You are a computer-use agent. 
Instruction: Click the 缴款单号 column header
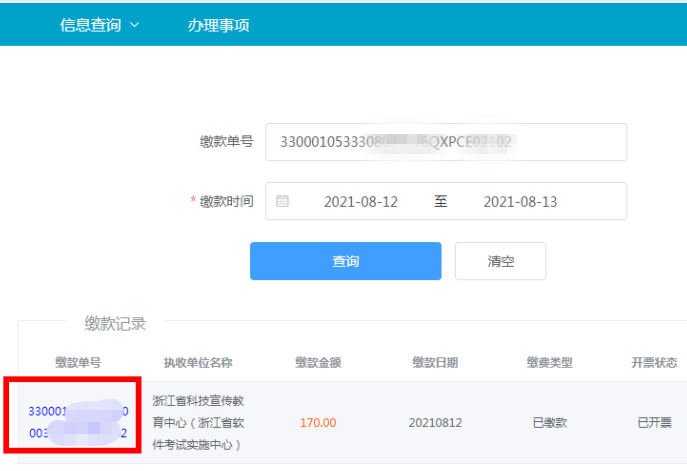point(77,362)
